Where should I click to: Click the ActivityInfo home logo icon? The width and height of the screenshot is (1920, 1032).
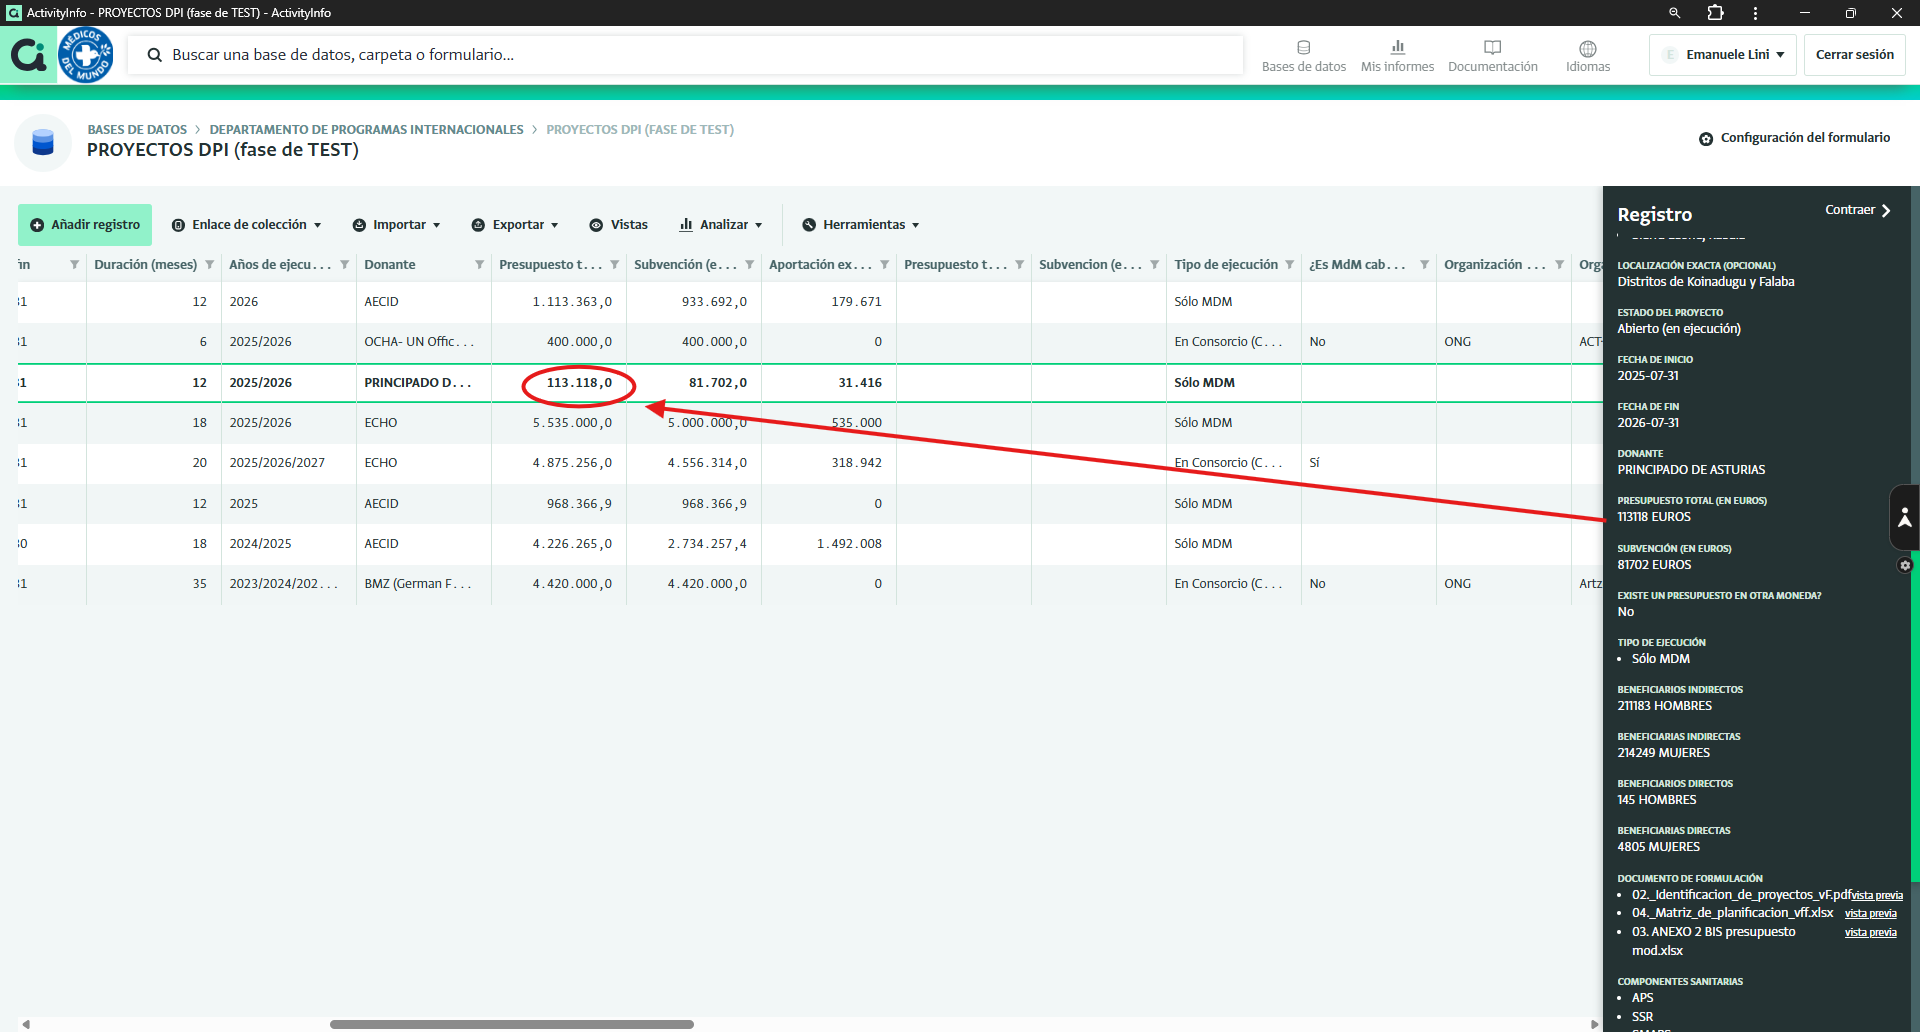coord(28,55)
